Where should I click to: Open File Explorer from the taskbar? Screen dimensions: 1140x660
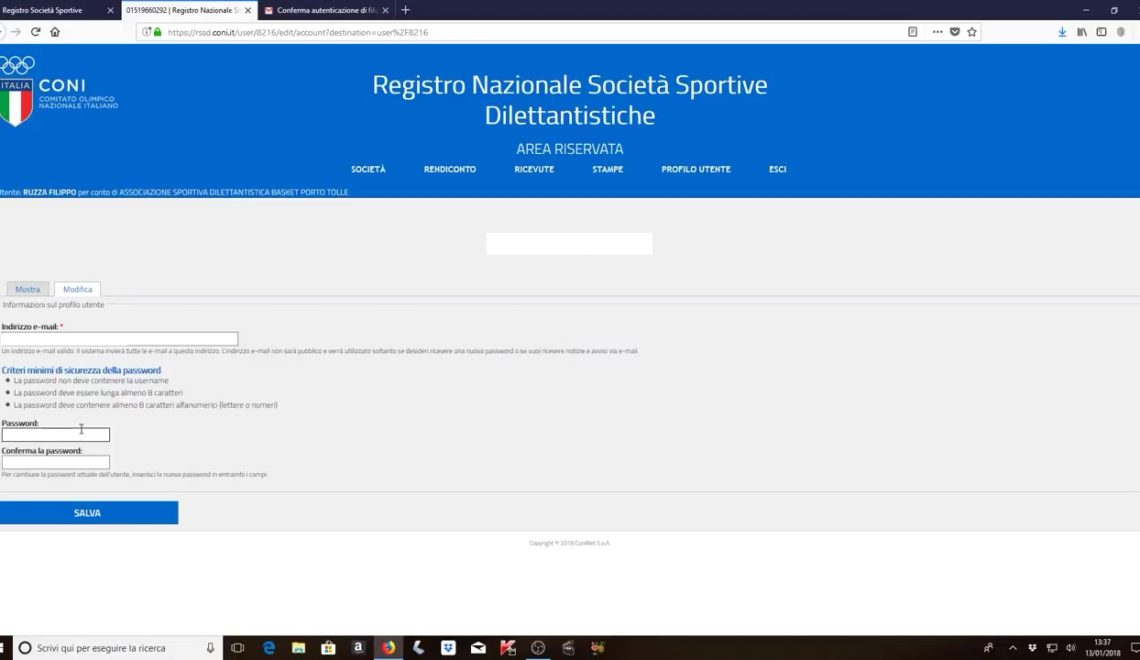click(x=298, y=648)
